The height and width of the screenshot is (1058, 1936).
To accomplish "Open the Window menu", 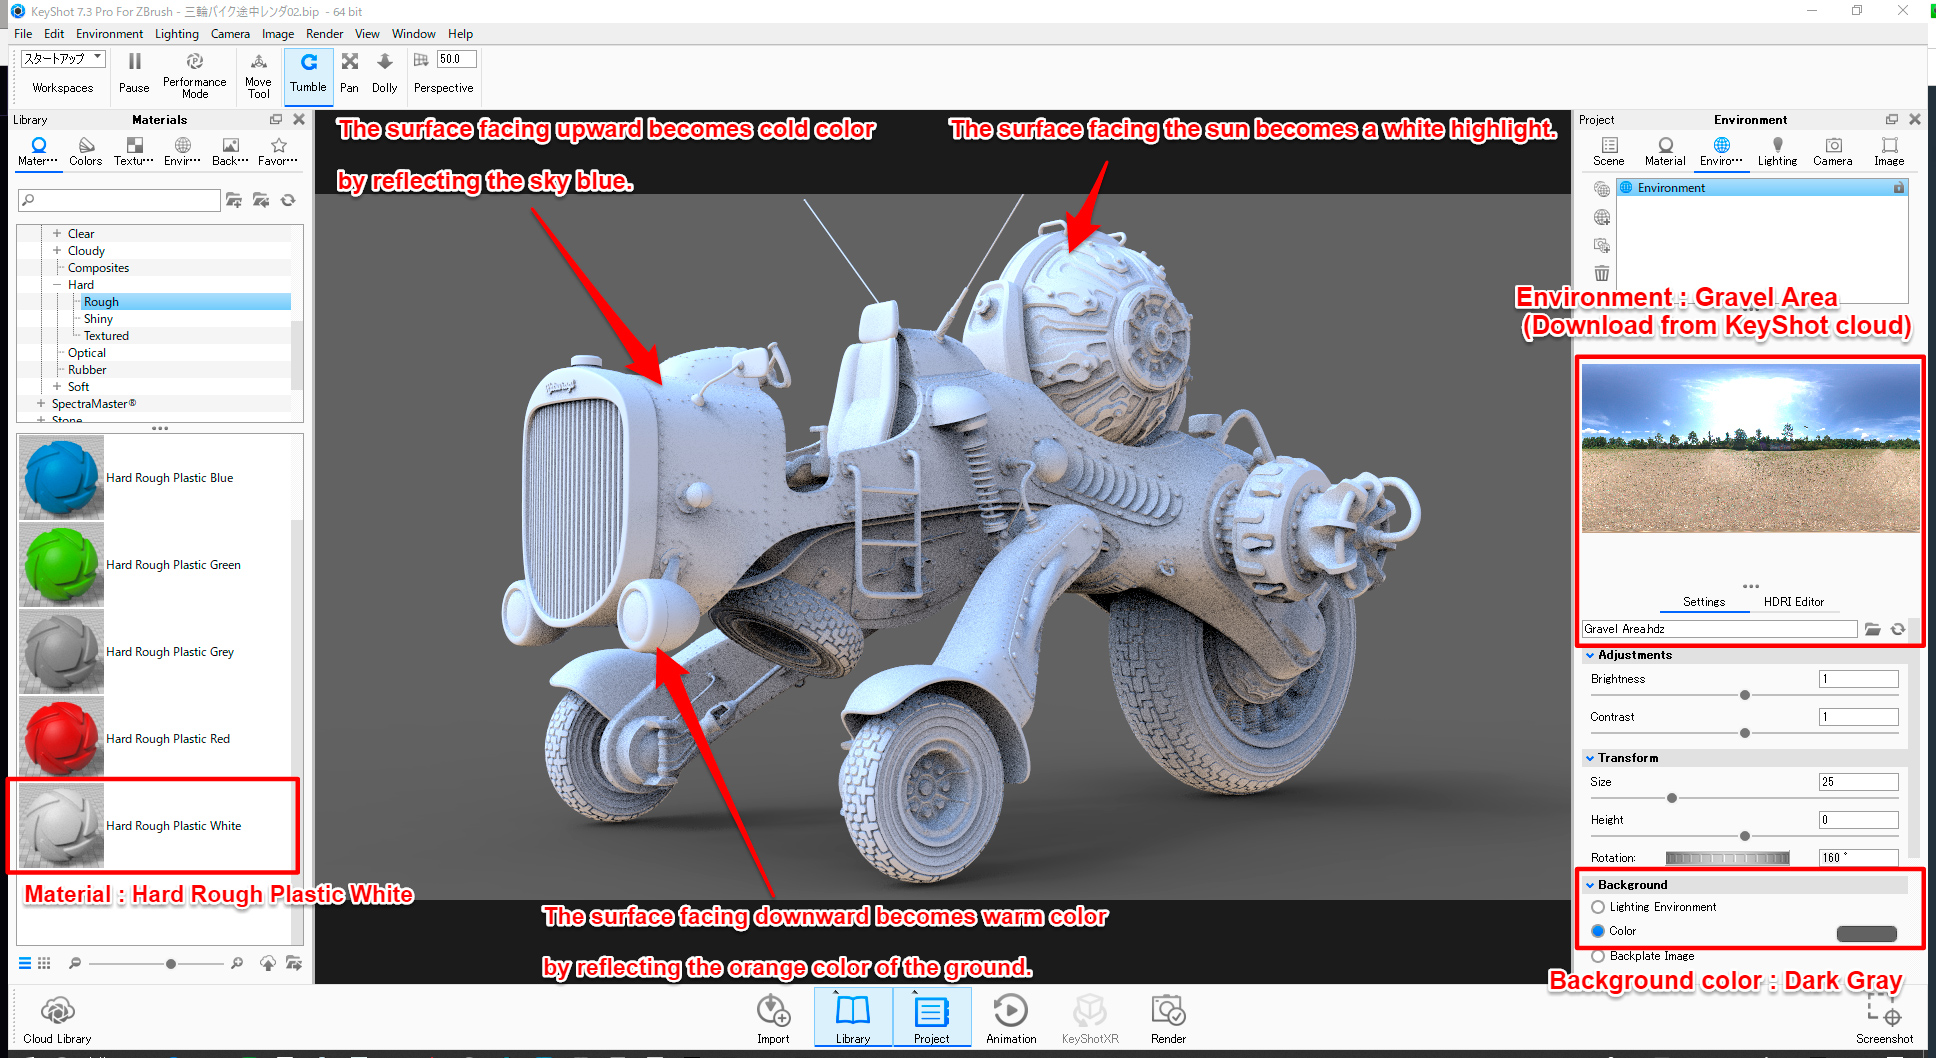I will click(x=413, y=34).
